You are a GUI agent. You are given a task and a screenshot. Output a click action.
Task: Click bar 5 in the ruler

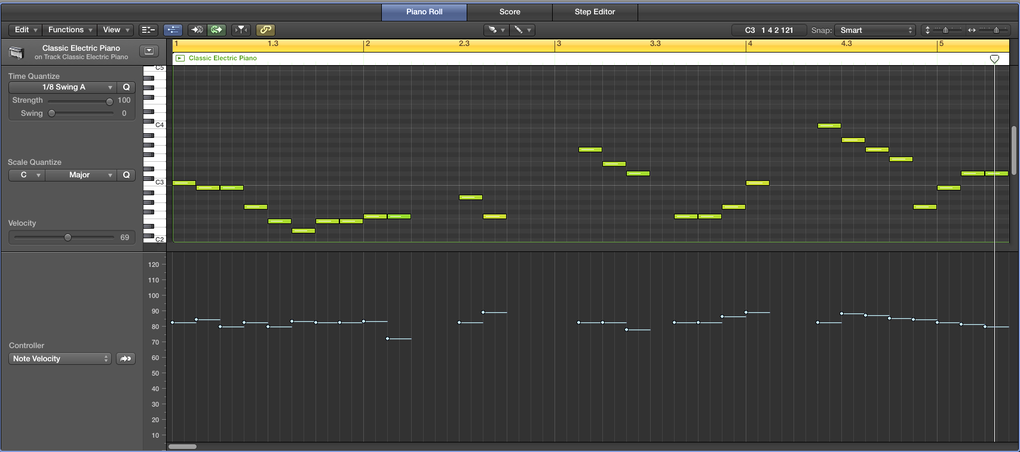click(941, 44)
